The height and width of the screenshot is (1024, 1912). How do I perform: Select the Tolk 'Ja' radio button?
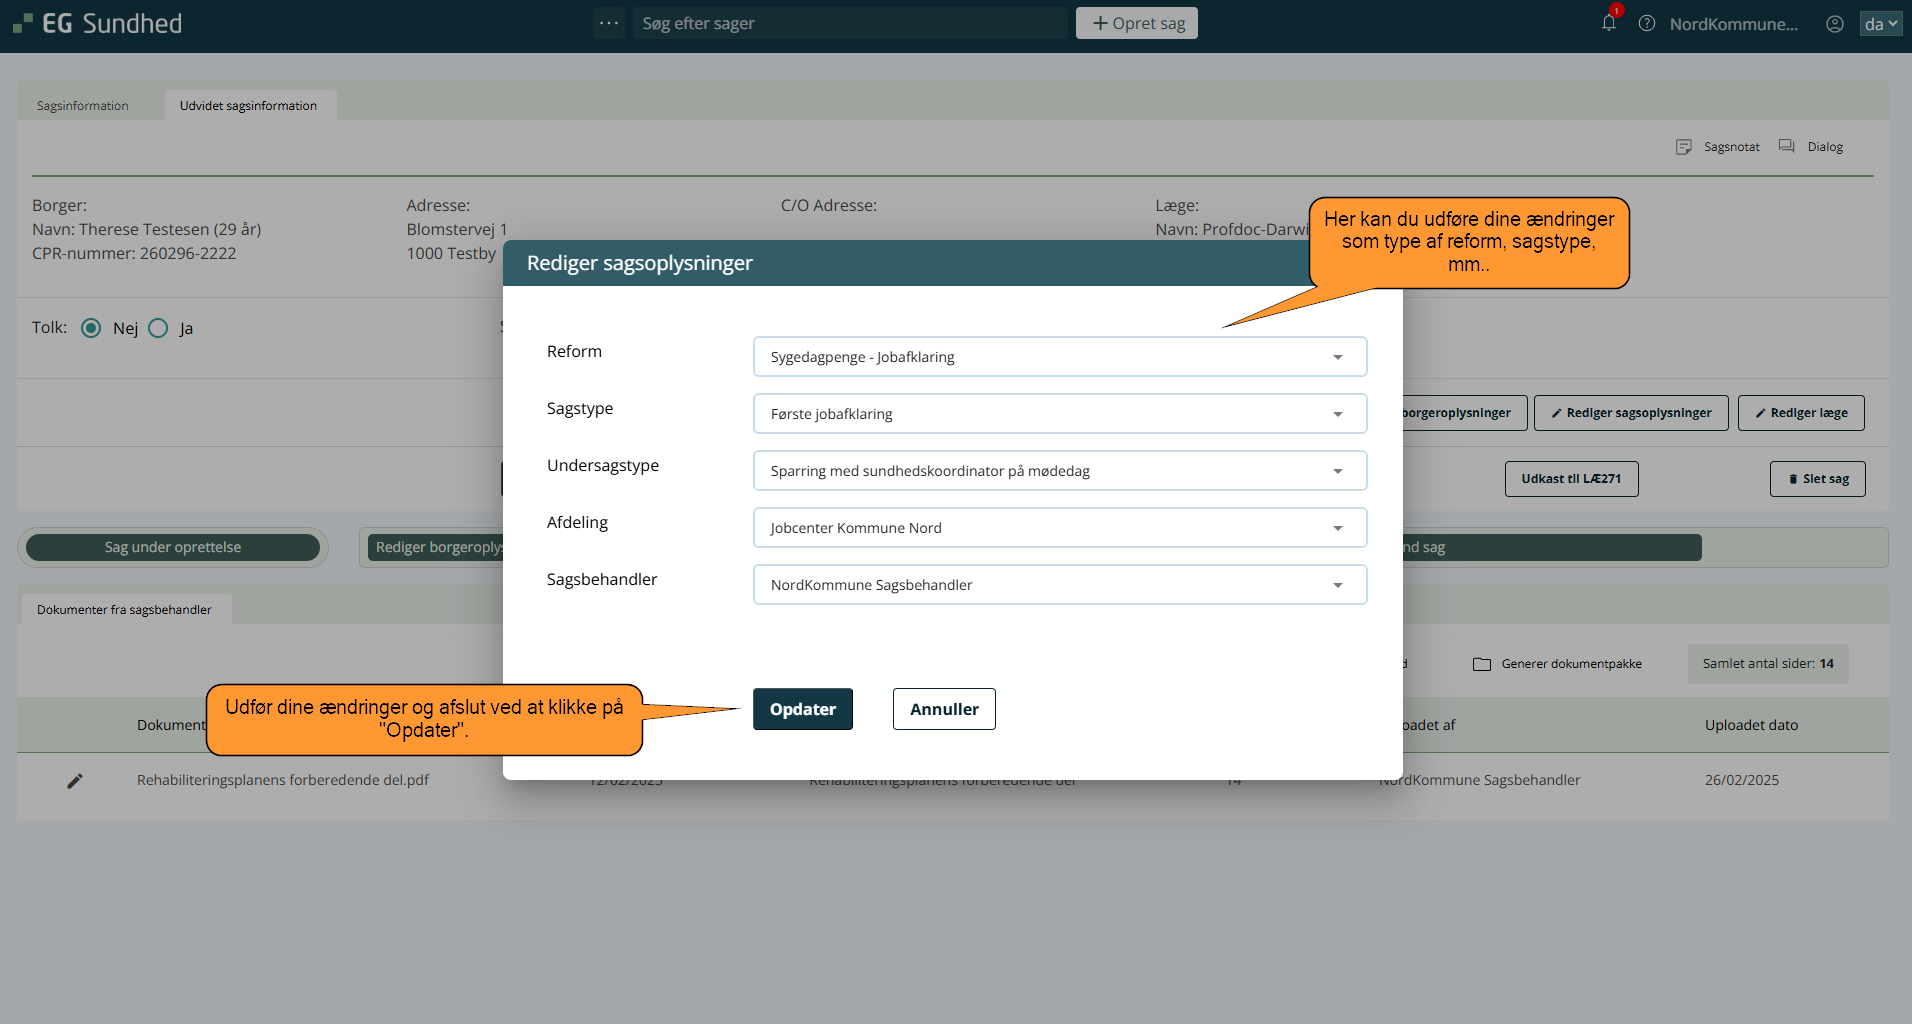[x=158, y=328]
